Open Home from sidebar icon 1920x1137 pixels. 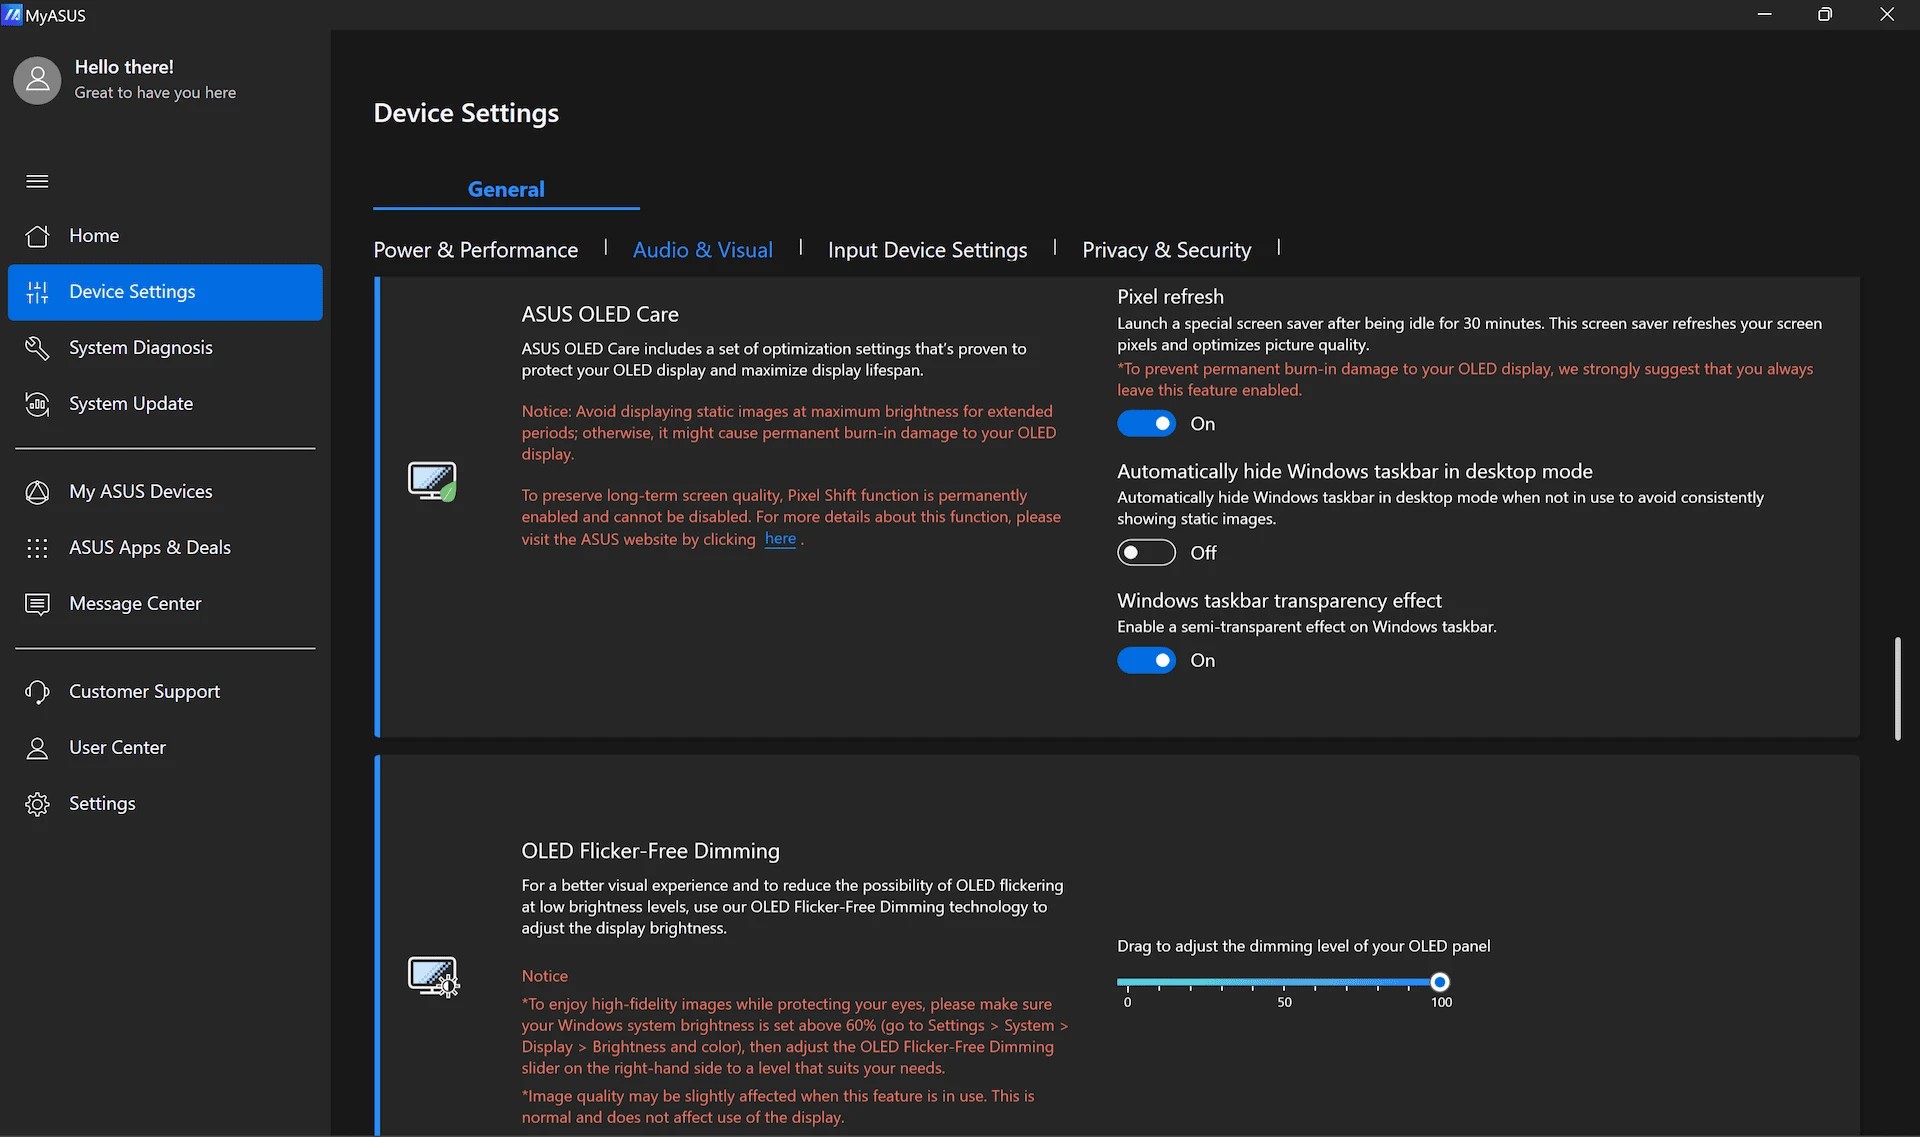coord(37,236)
